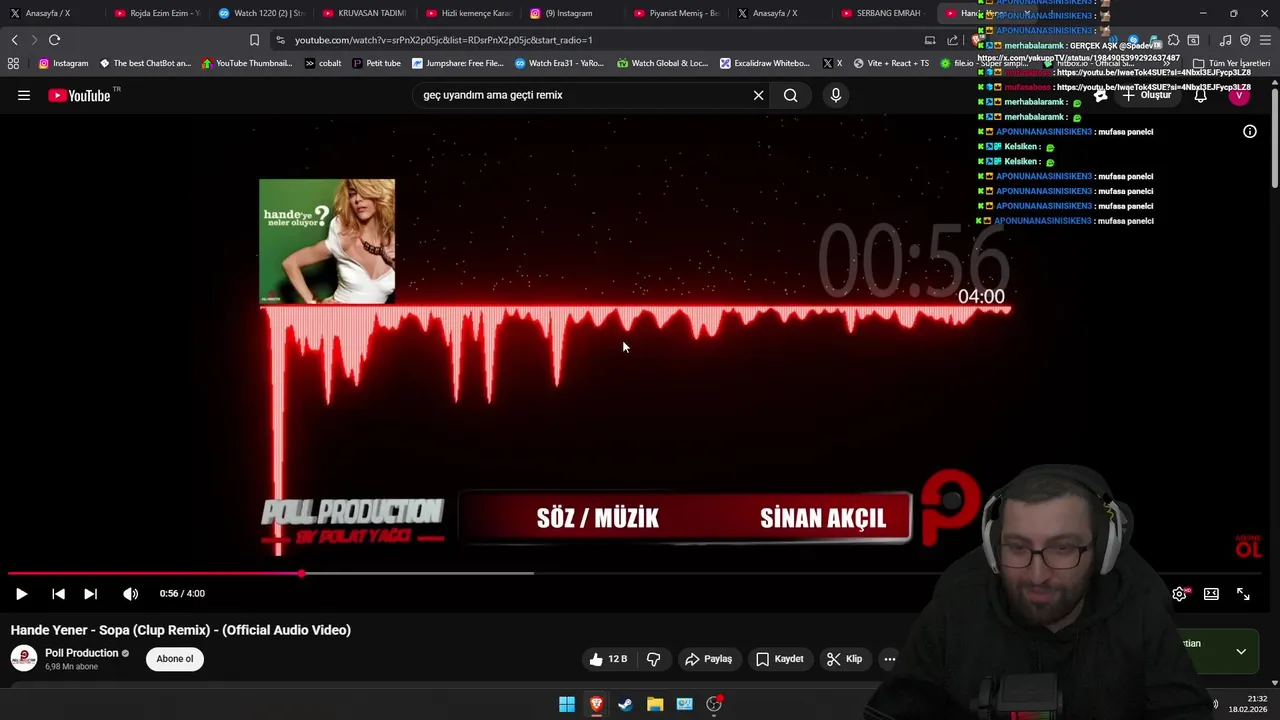This screenshot has height=720, width=1280.
Task: Open the YouTube hamburger guide menu
Action: tap(24, 96)
